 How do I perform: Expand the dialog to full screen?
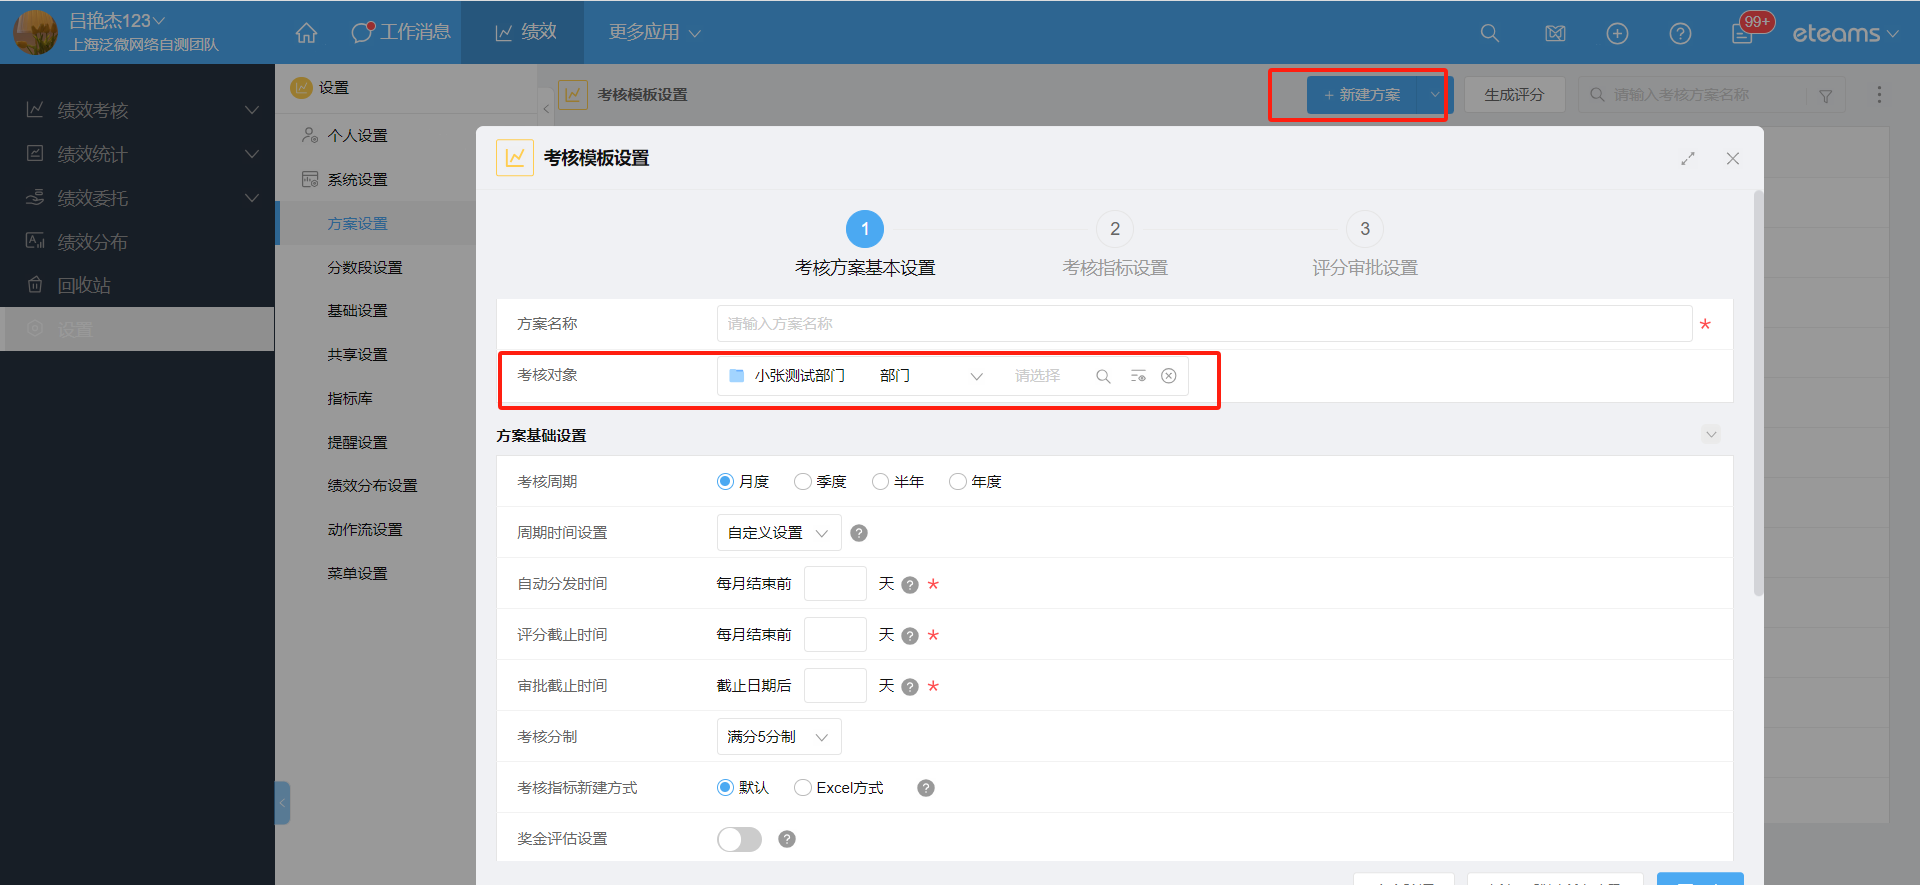[1688, 158]
